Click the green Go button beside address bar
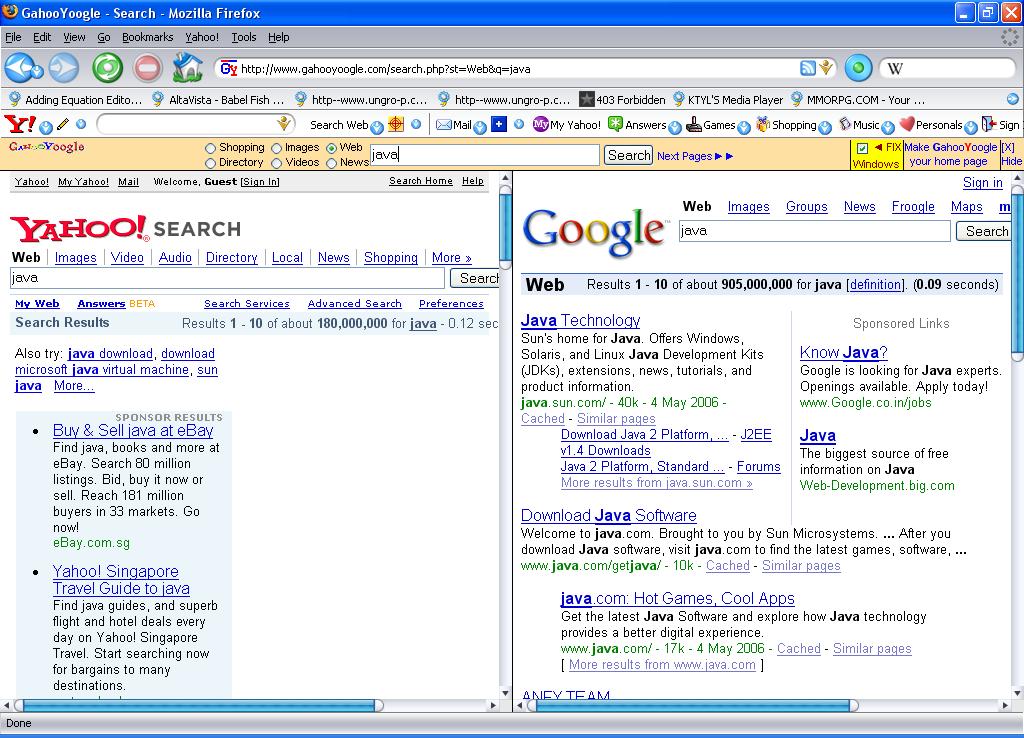The image size is (1024, 738). pos(858,68)
